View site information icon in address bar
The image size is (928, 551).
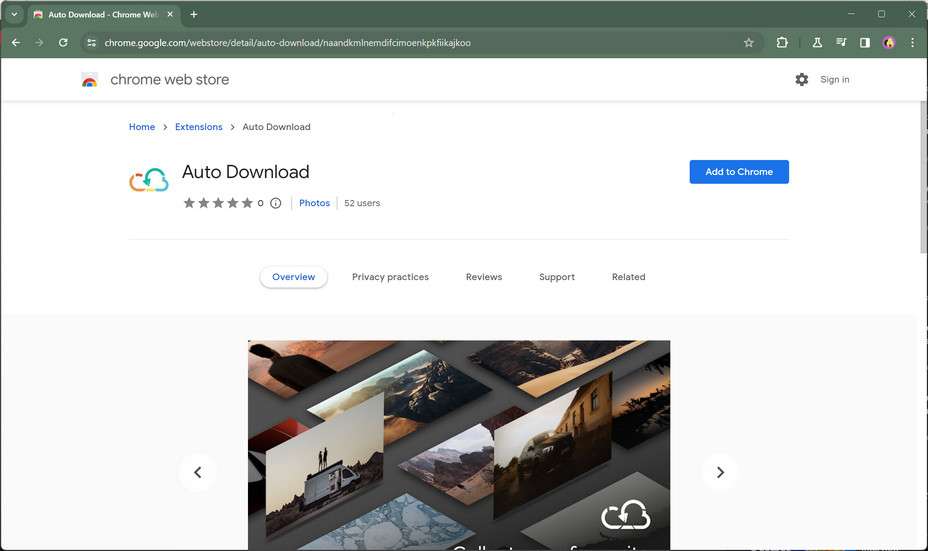pos(91,43)
